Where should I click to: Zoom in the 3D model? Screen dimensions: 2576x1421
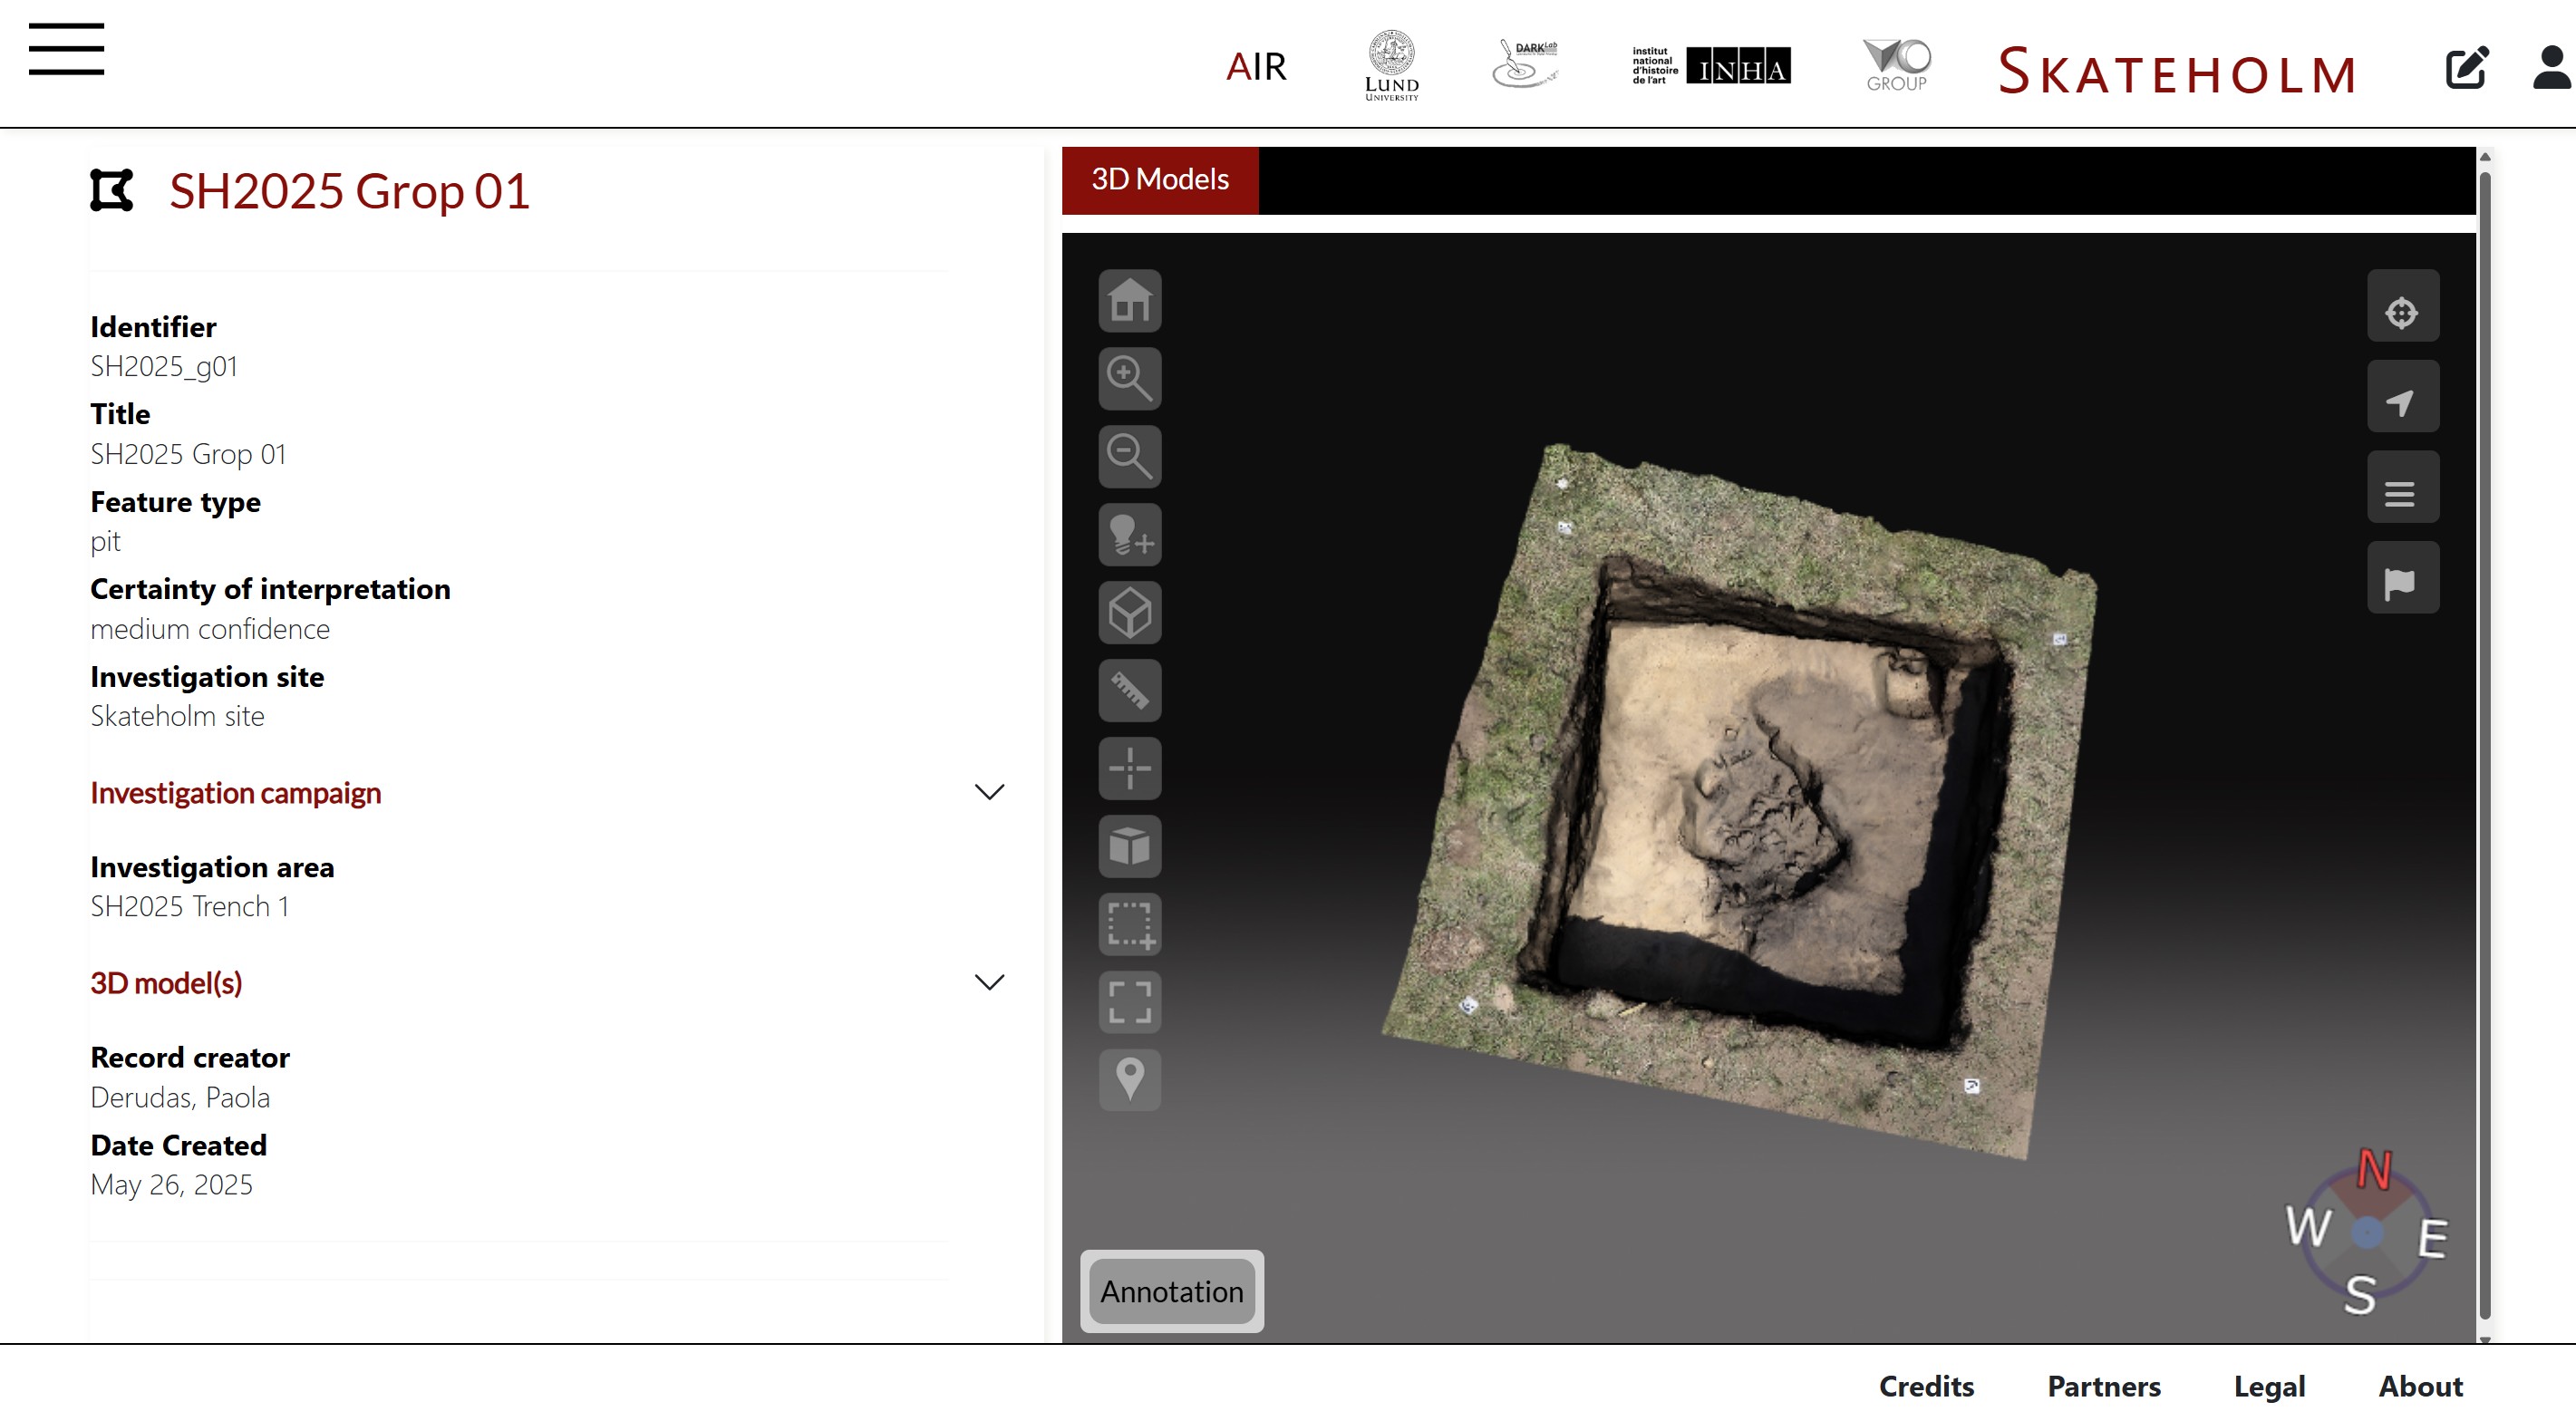(1130, 378)
